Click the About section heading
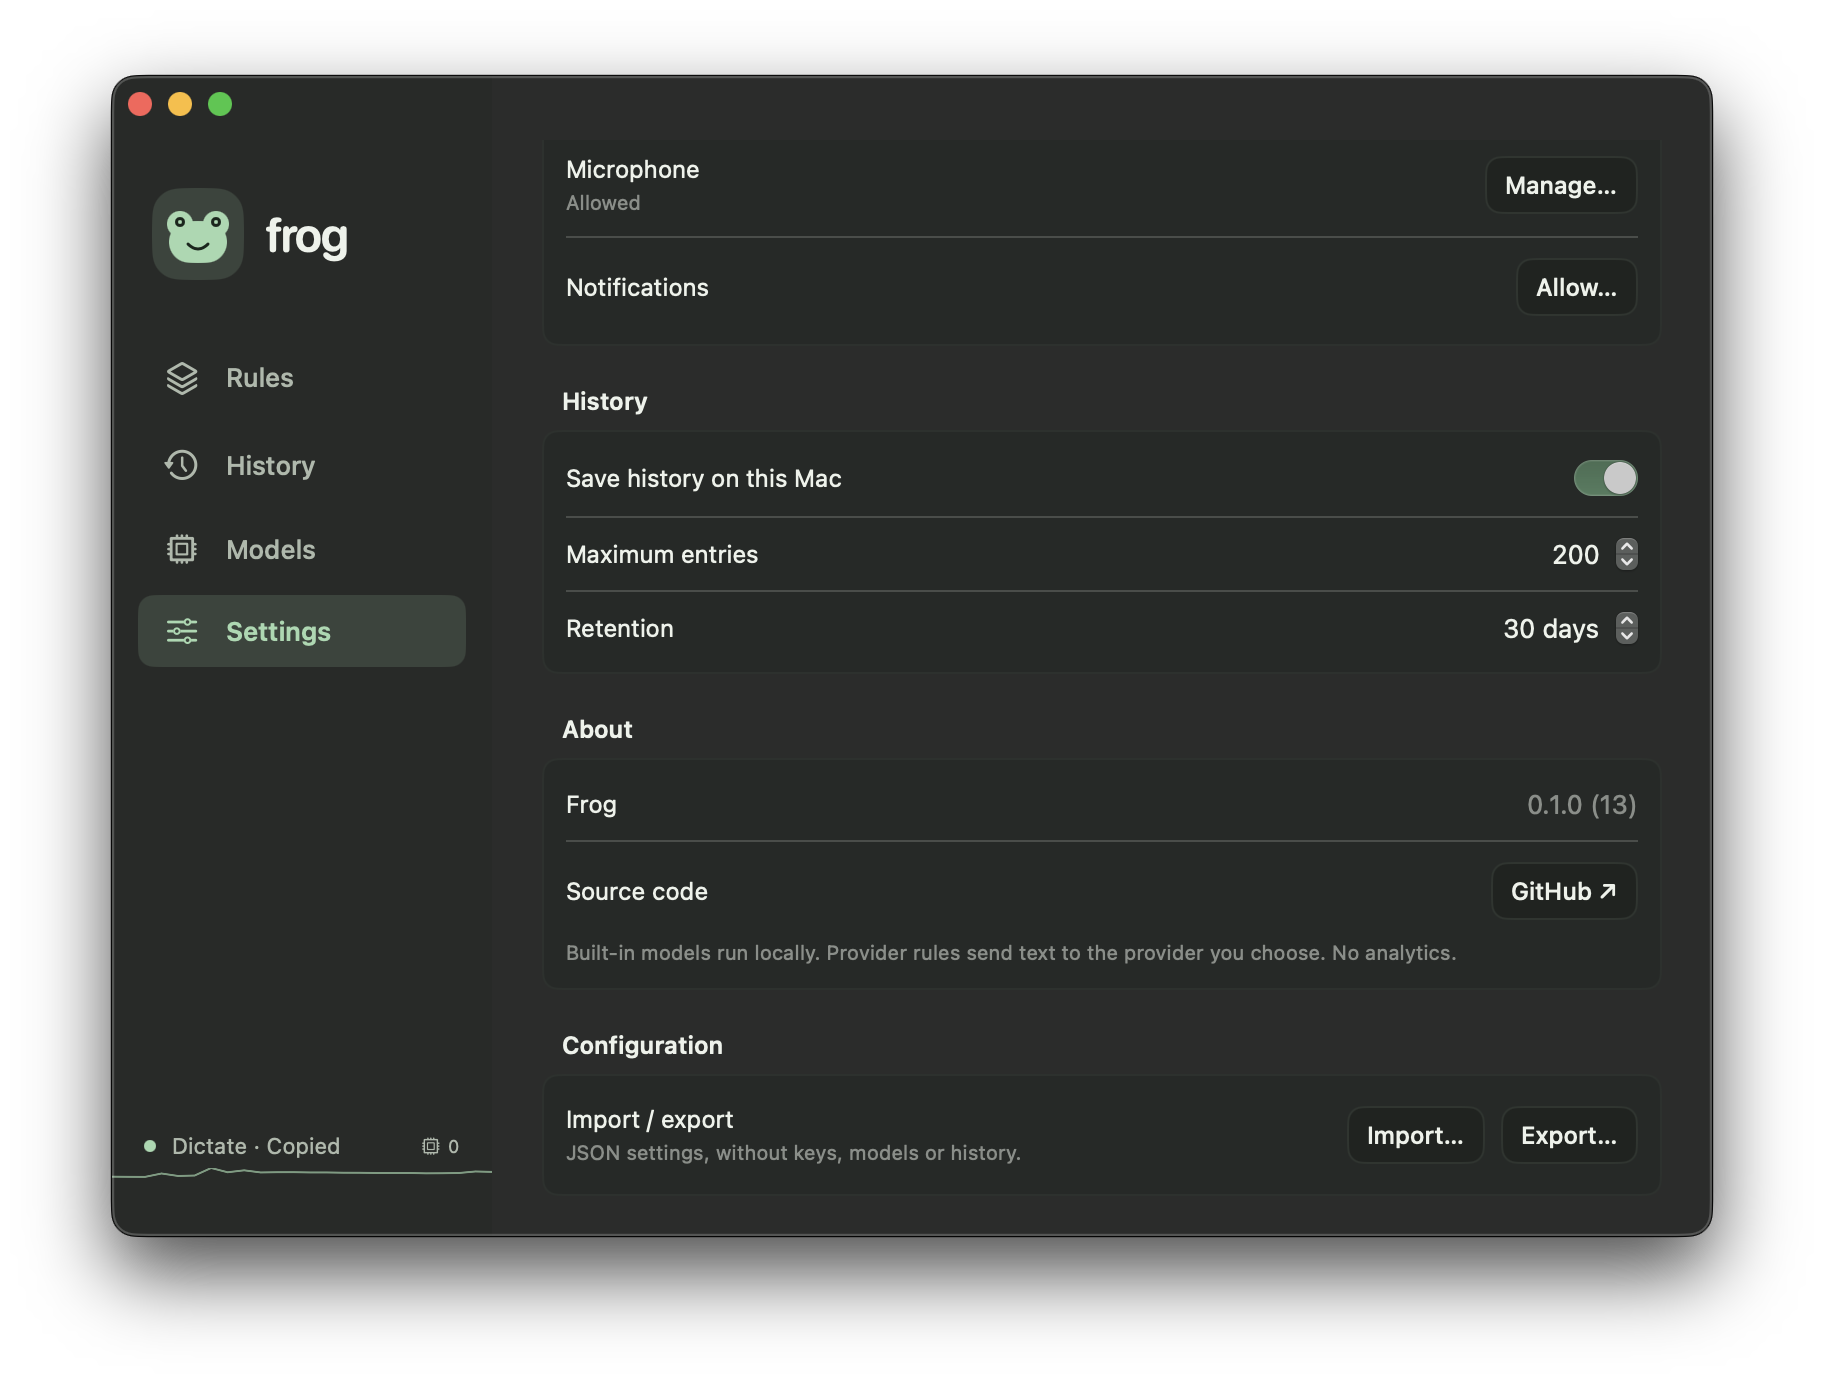Image resolution: width=1824 pixels, height=1384 pixels. (x=598, y=729)
